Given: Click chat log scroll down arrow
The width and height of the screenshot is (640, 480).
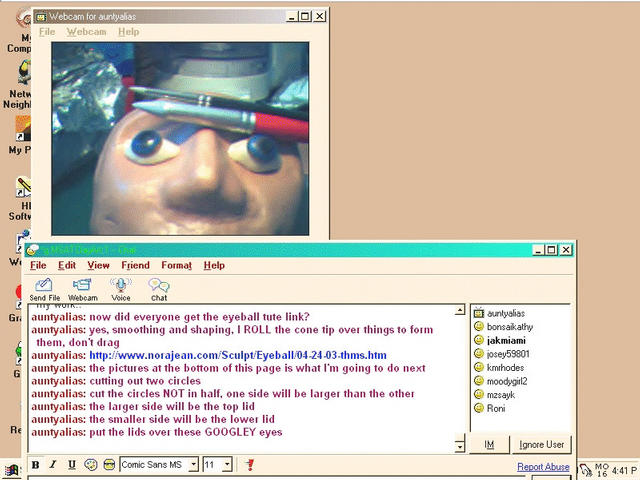Looking at the screenshot, I should click(x=460, y=447).
